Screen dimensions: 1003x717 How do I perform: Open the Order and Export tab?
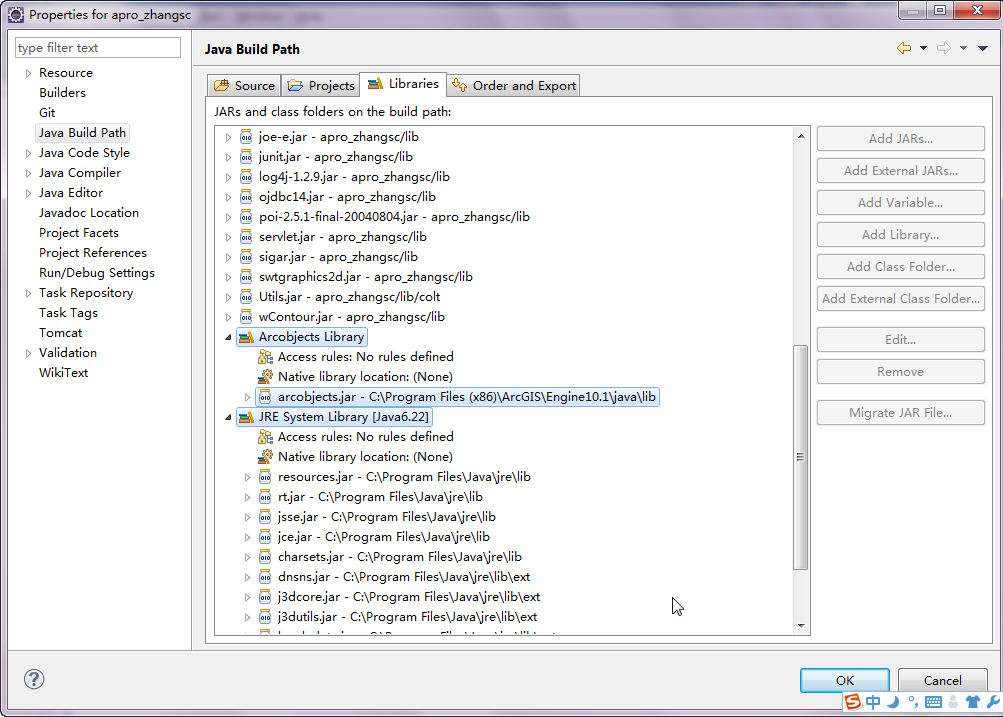click(x=514, y=86)
